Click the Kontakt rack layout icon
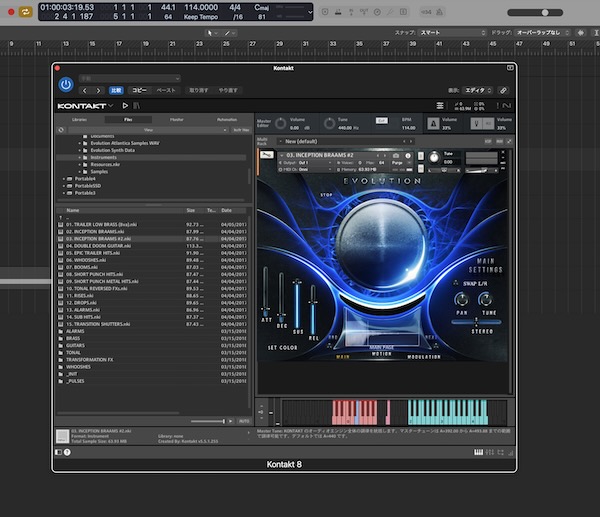Image resolution: width=600 pixels, height=517 pixels. (x=440, y=106)
